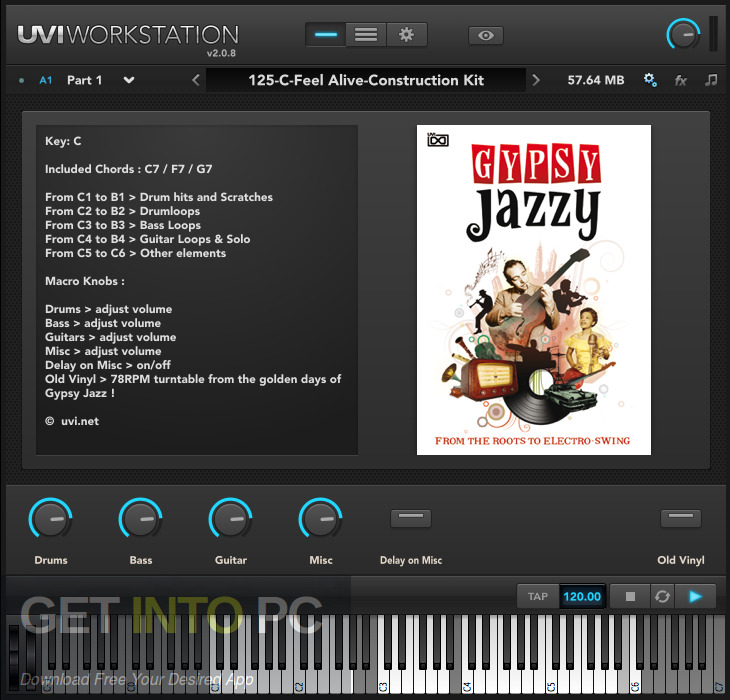Click 'Delay on Misc > on/off' info line
This screenshot has height=700, width=730.
(108, 365)
